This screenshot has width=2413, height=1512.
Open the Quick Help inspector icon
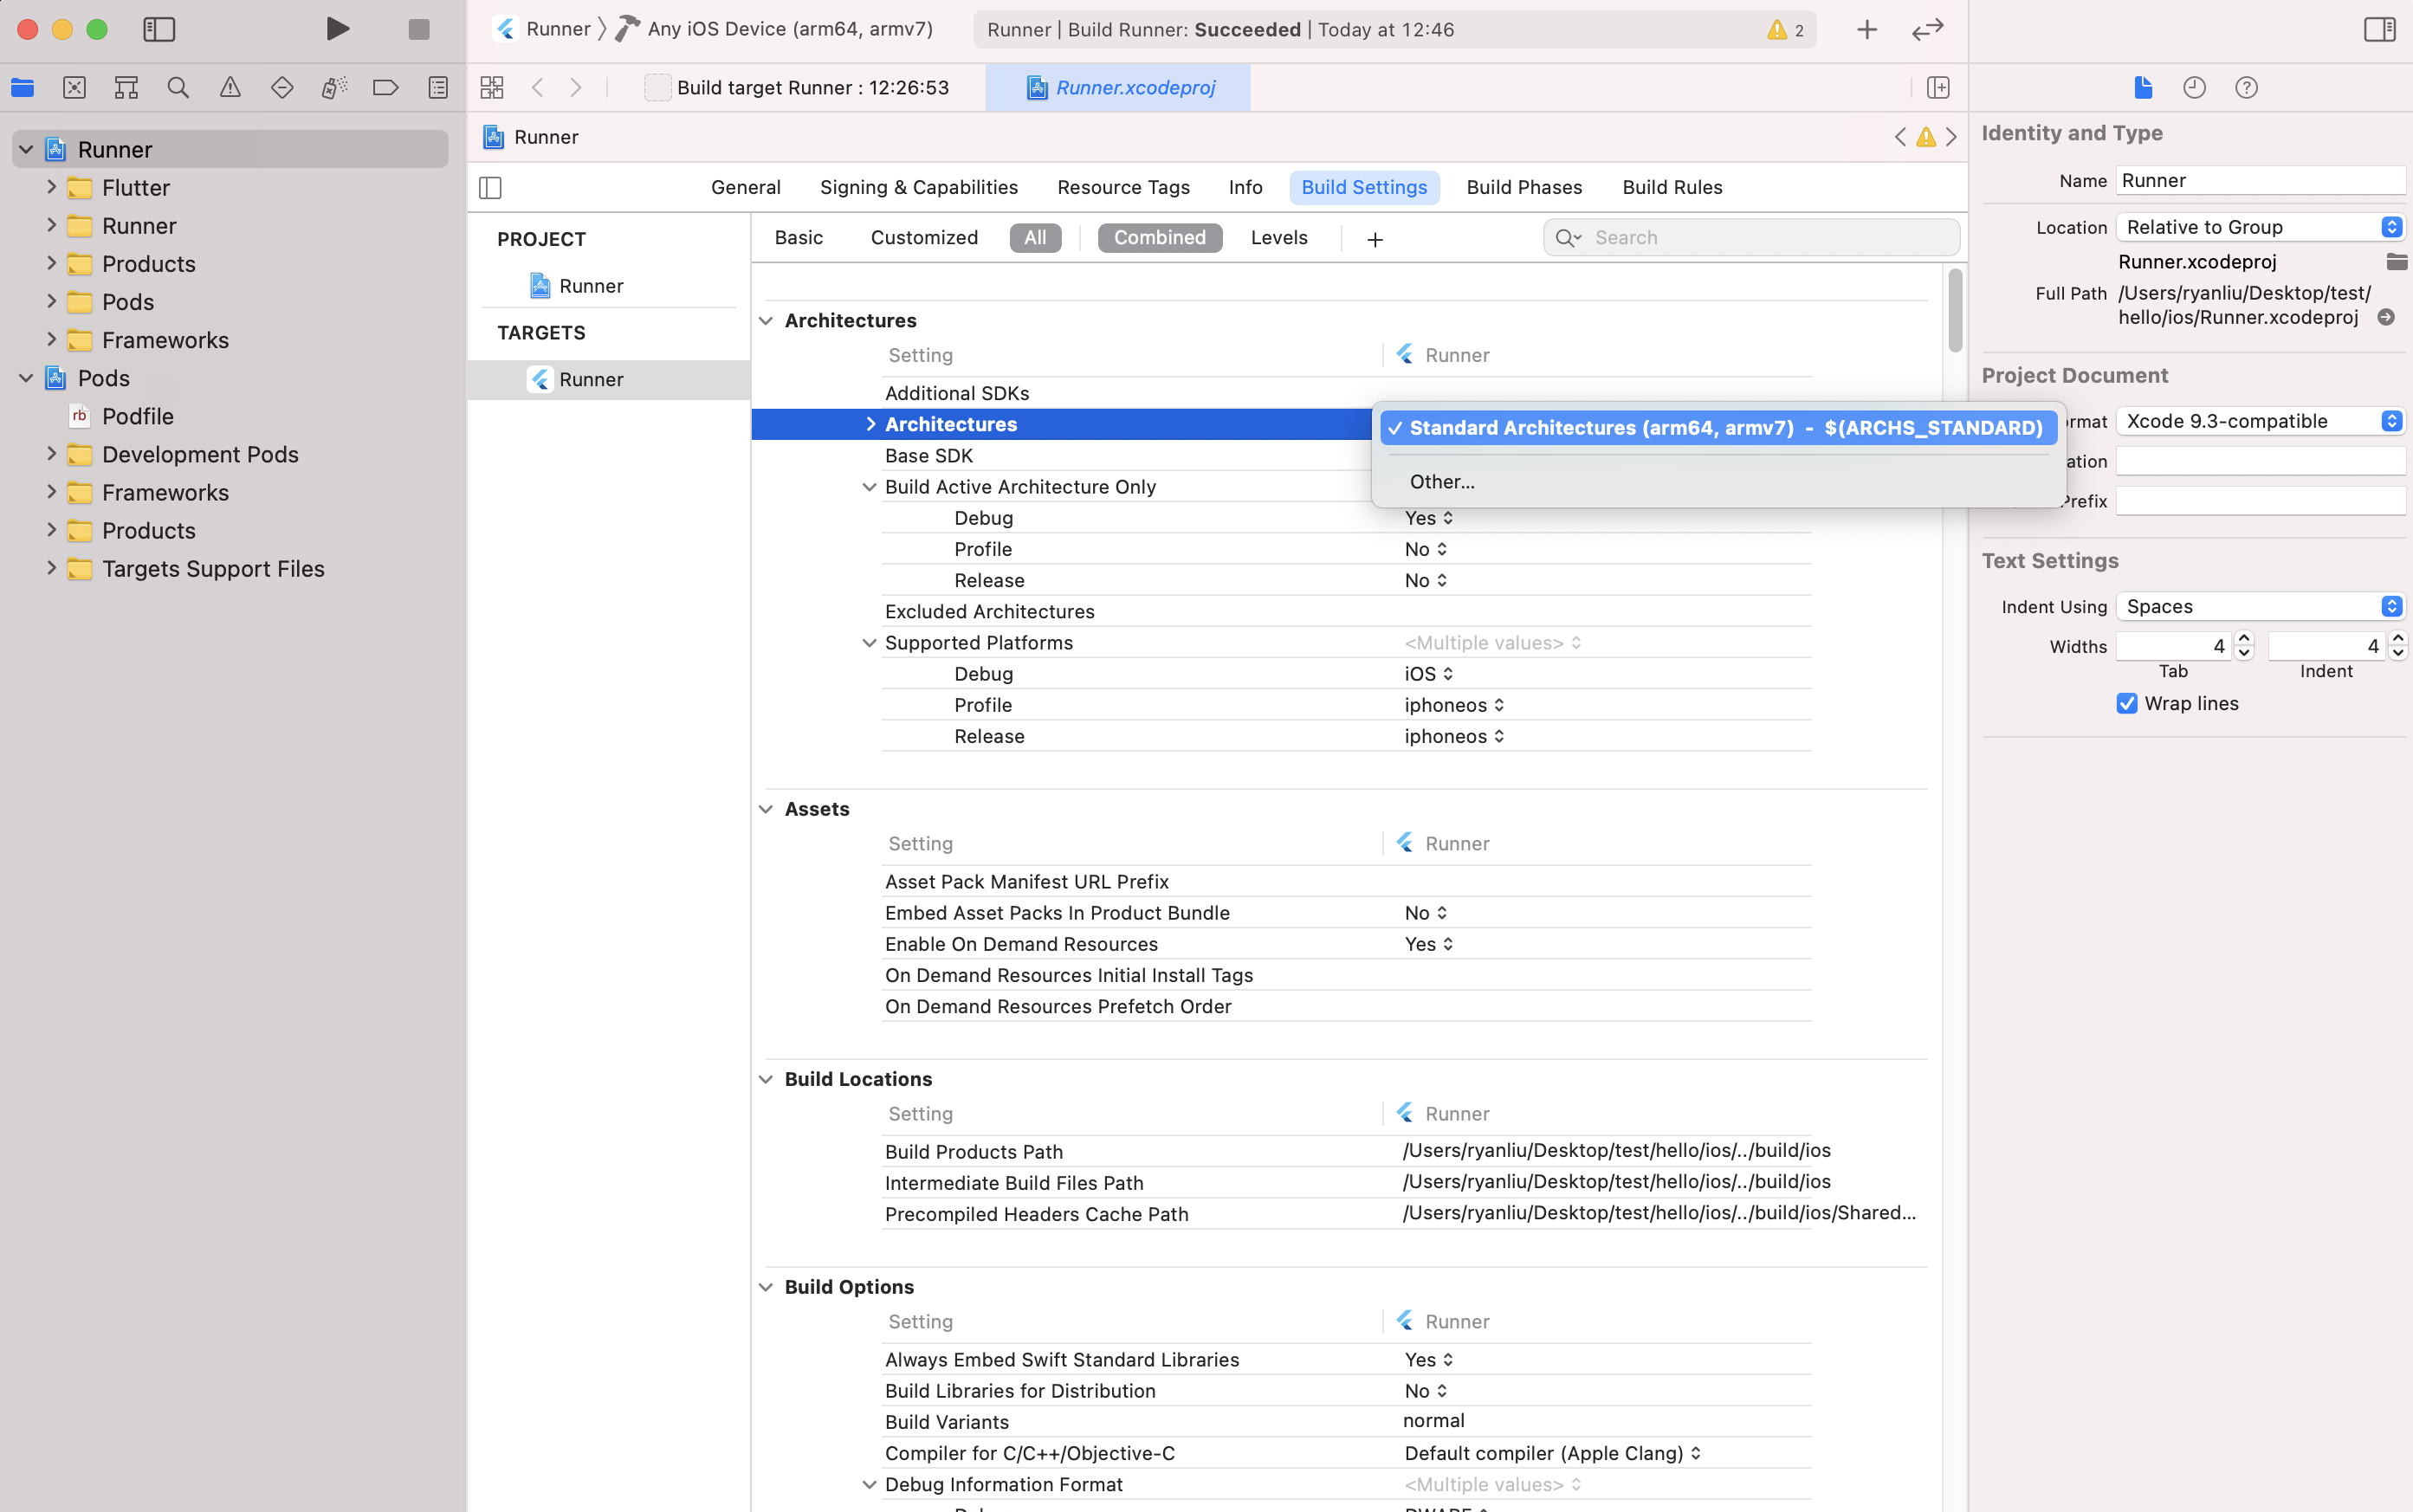point(2246,88)
